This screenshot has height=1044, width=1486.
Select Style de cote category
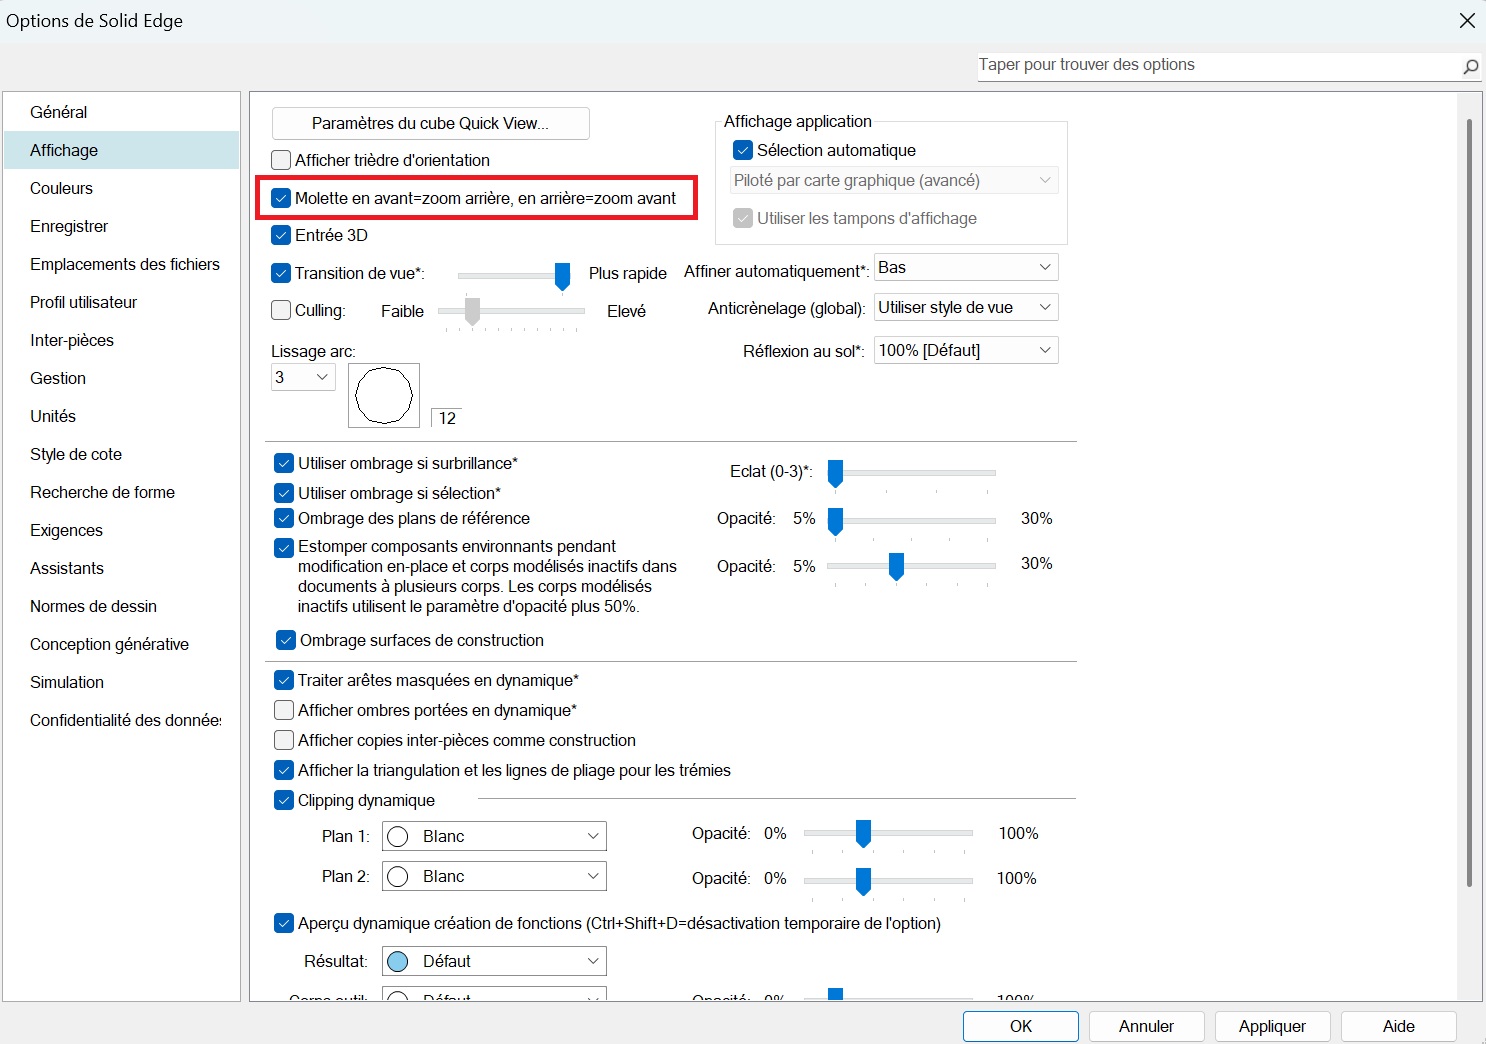tap(121, 454)
